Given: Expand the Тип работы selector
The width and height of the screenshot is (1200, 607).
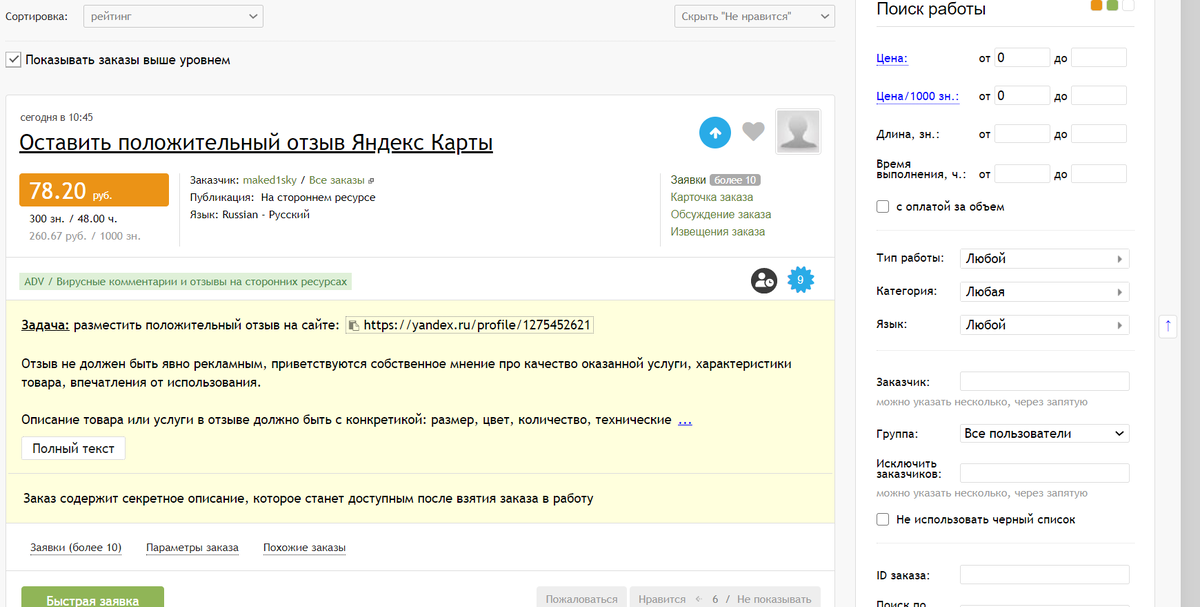Looking at the screenshot, I should [1044, 259].
